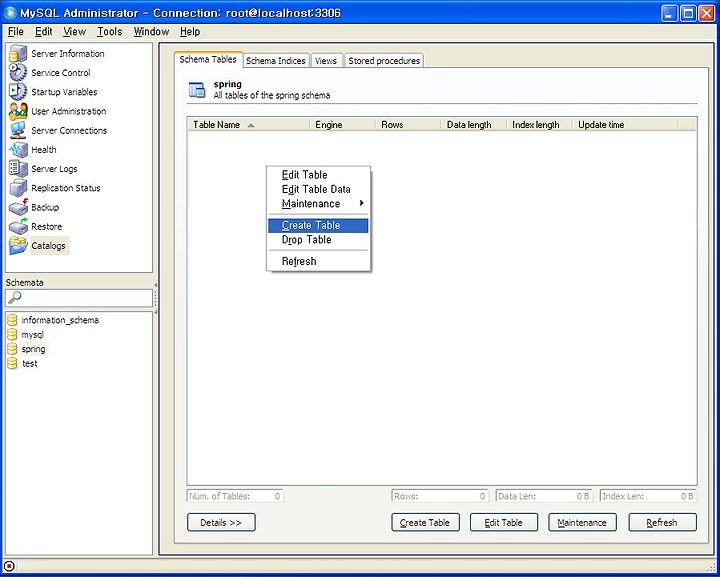
Task: Select the information_schema schema
Action: [x=60, y=320]
